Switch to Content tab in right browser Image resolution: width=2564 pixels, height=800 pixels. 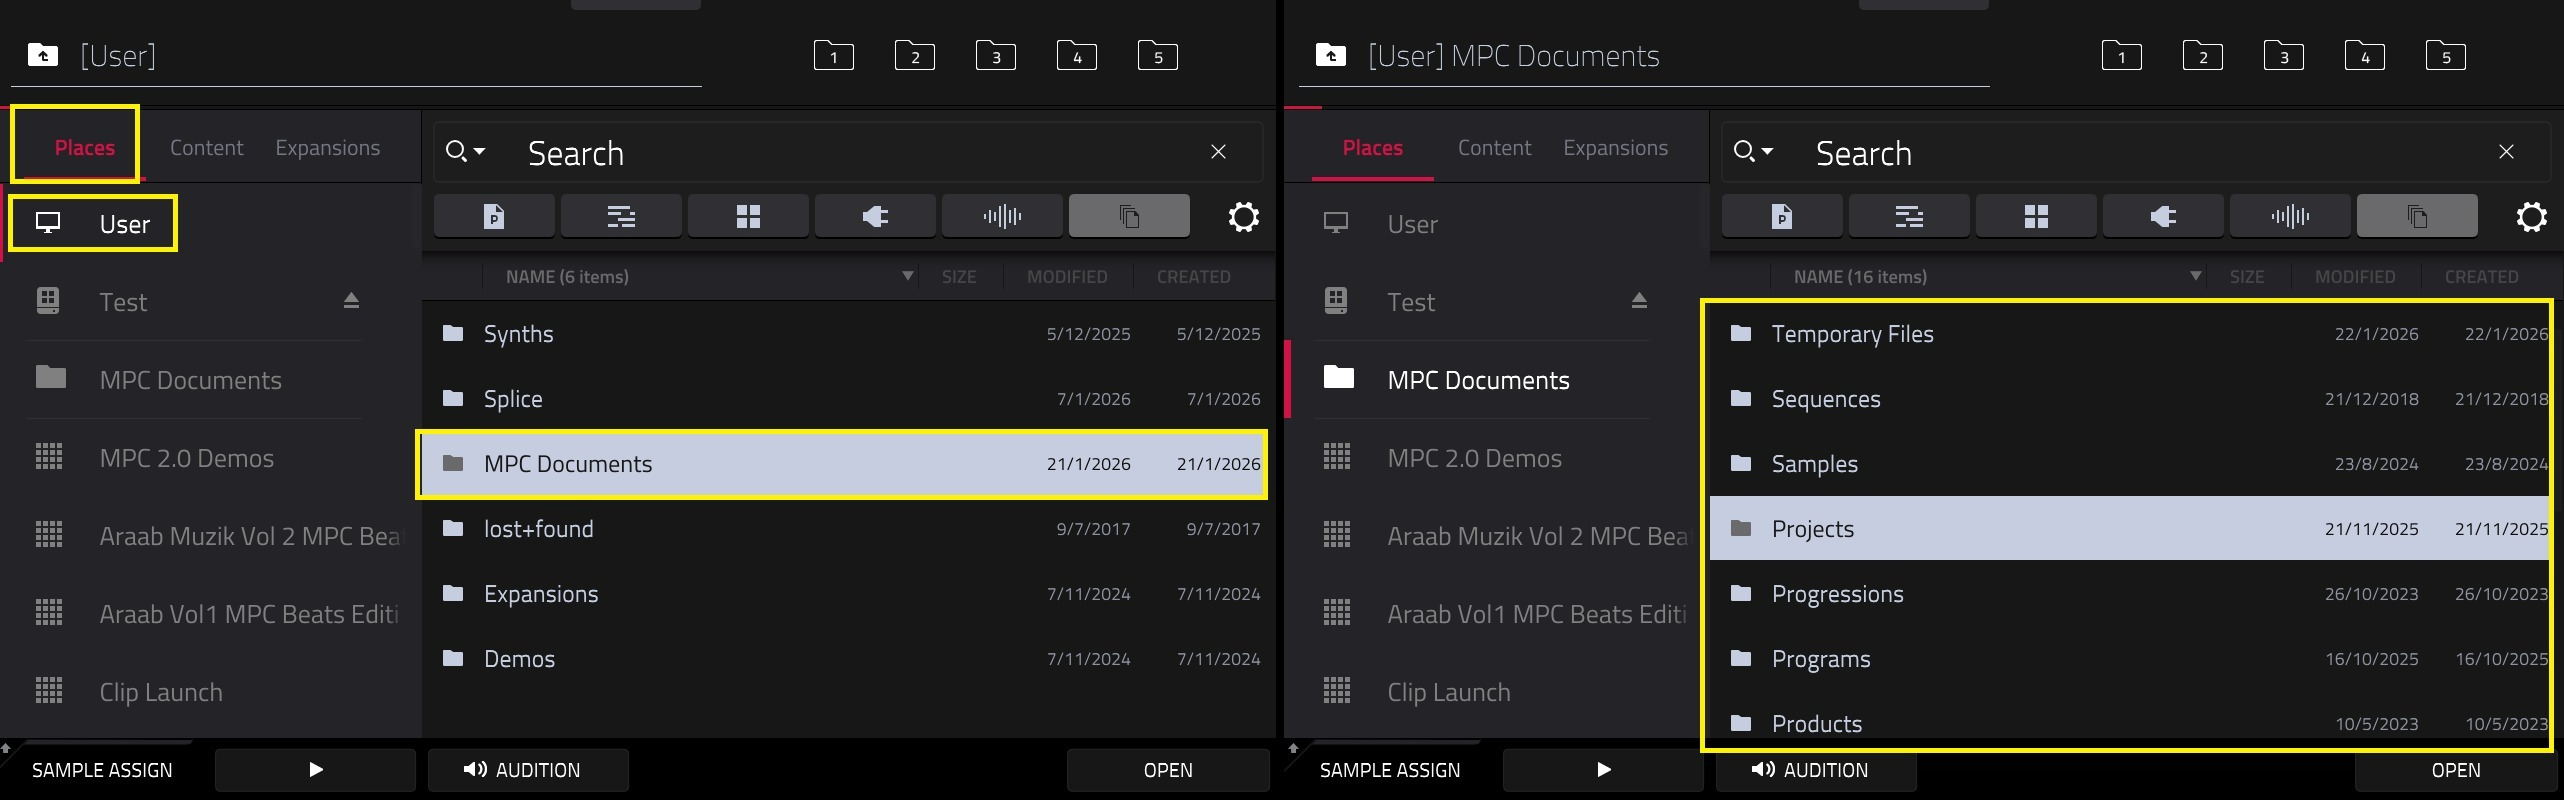click(1494, 148)
